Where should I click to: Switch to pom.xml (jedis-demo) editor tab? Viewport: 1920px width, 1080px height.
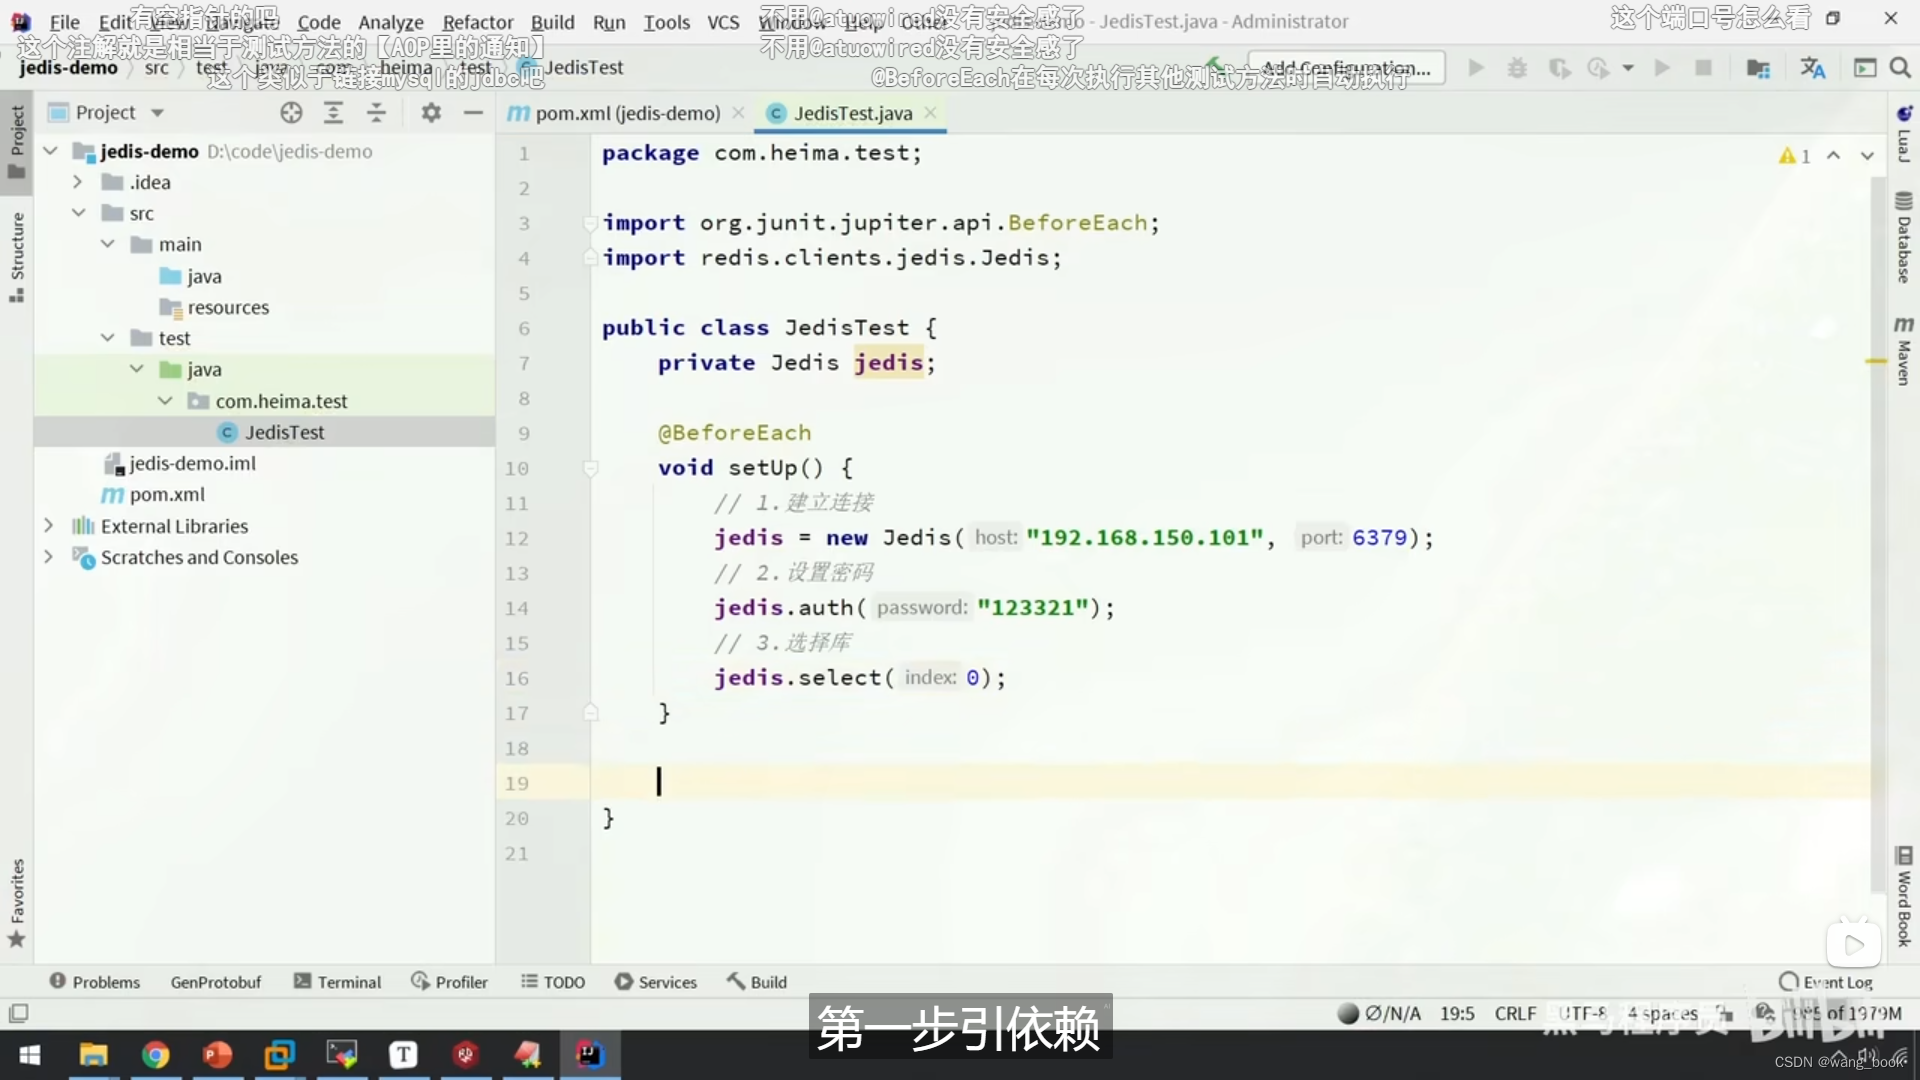pyautogui.click(x=626, y=114)
